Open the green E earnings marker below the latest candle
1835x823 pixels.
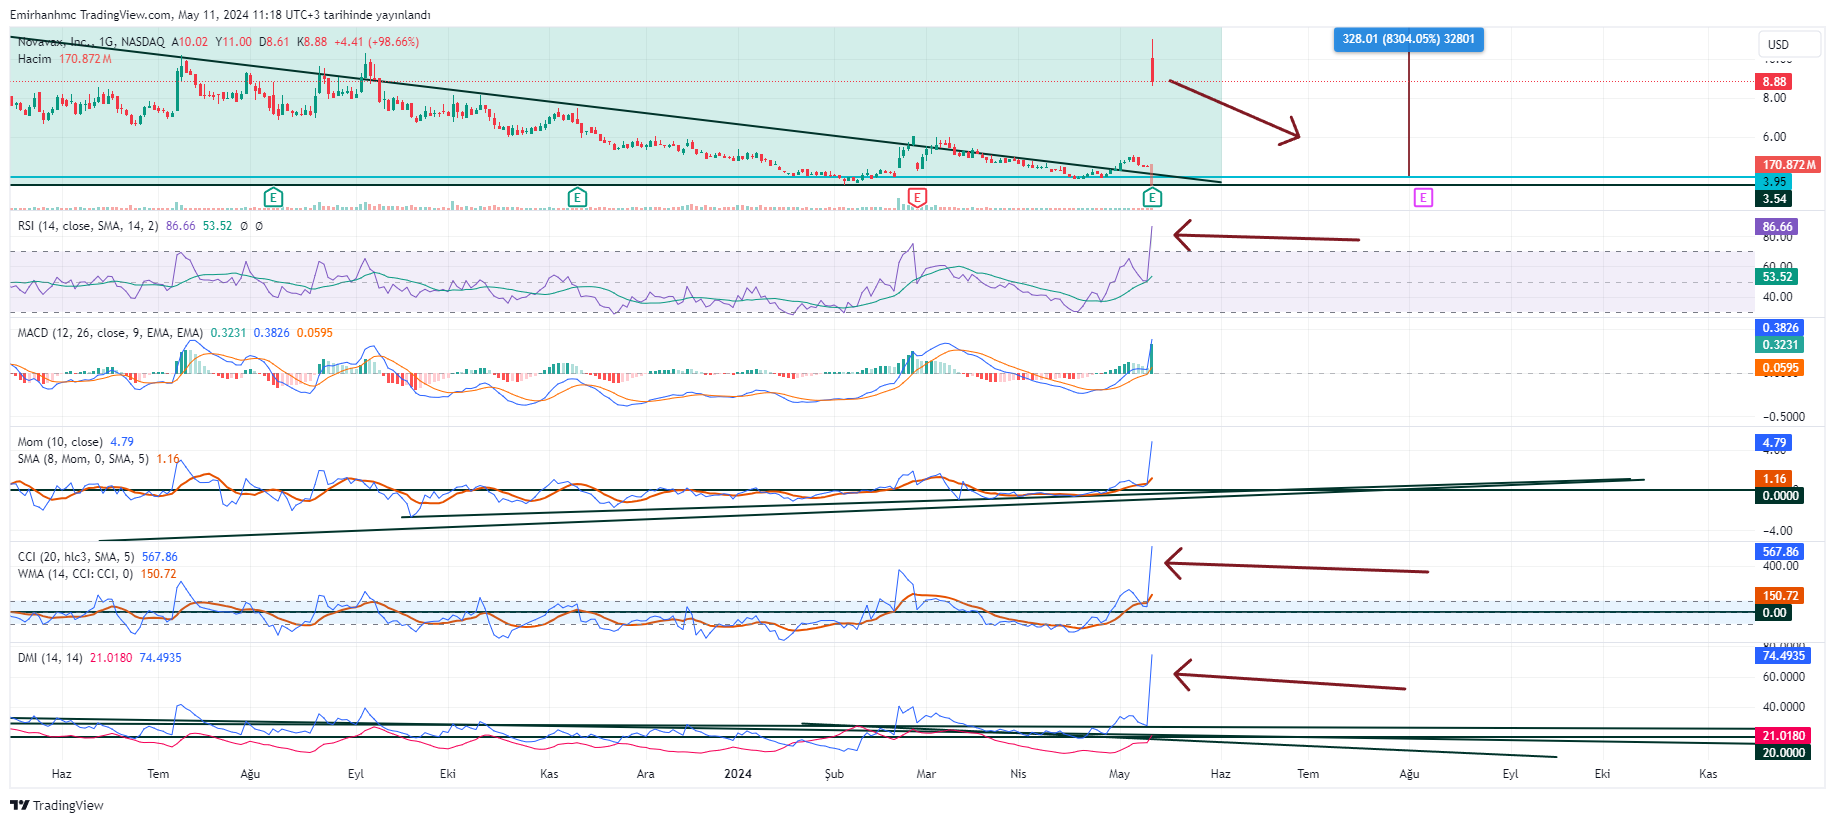coord(1152,197)
